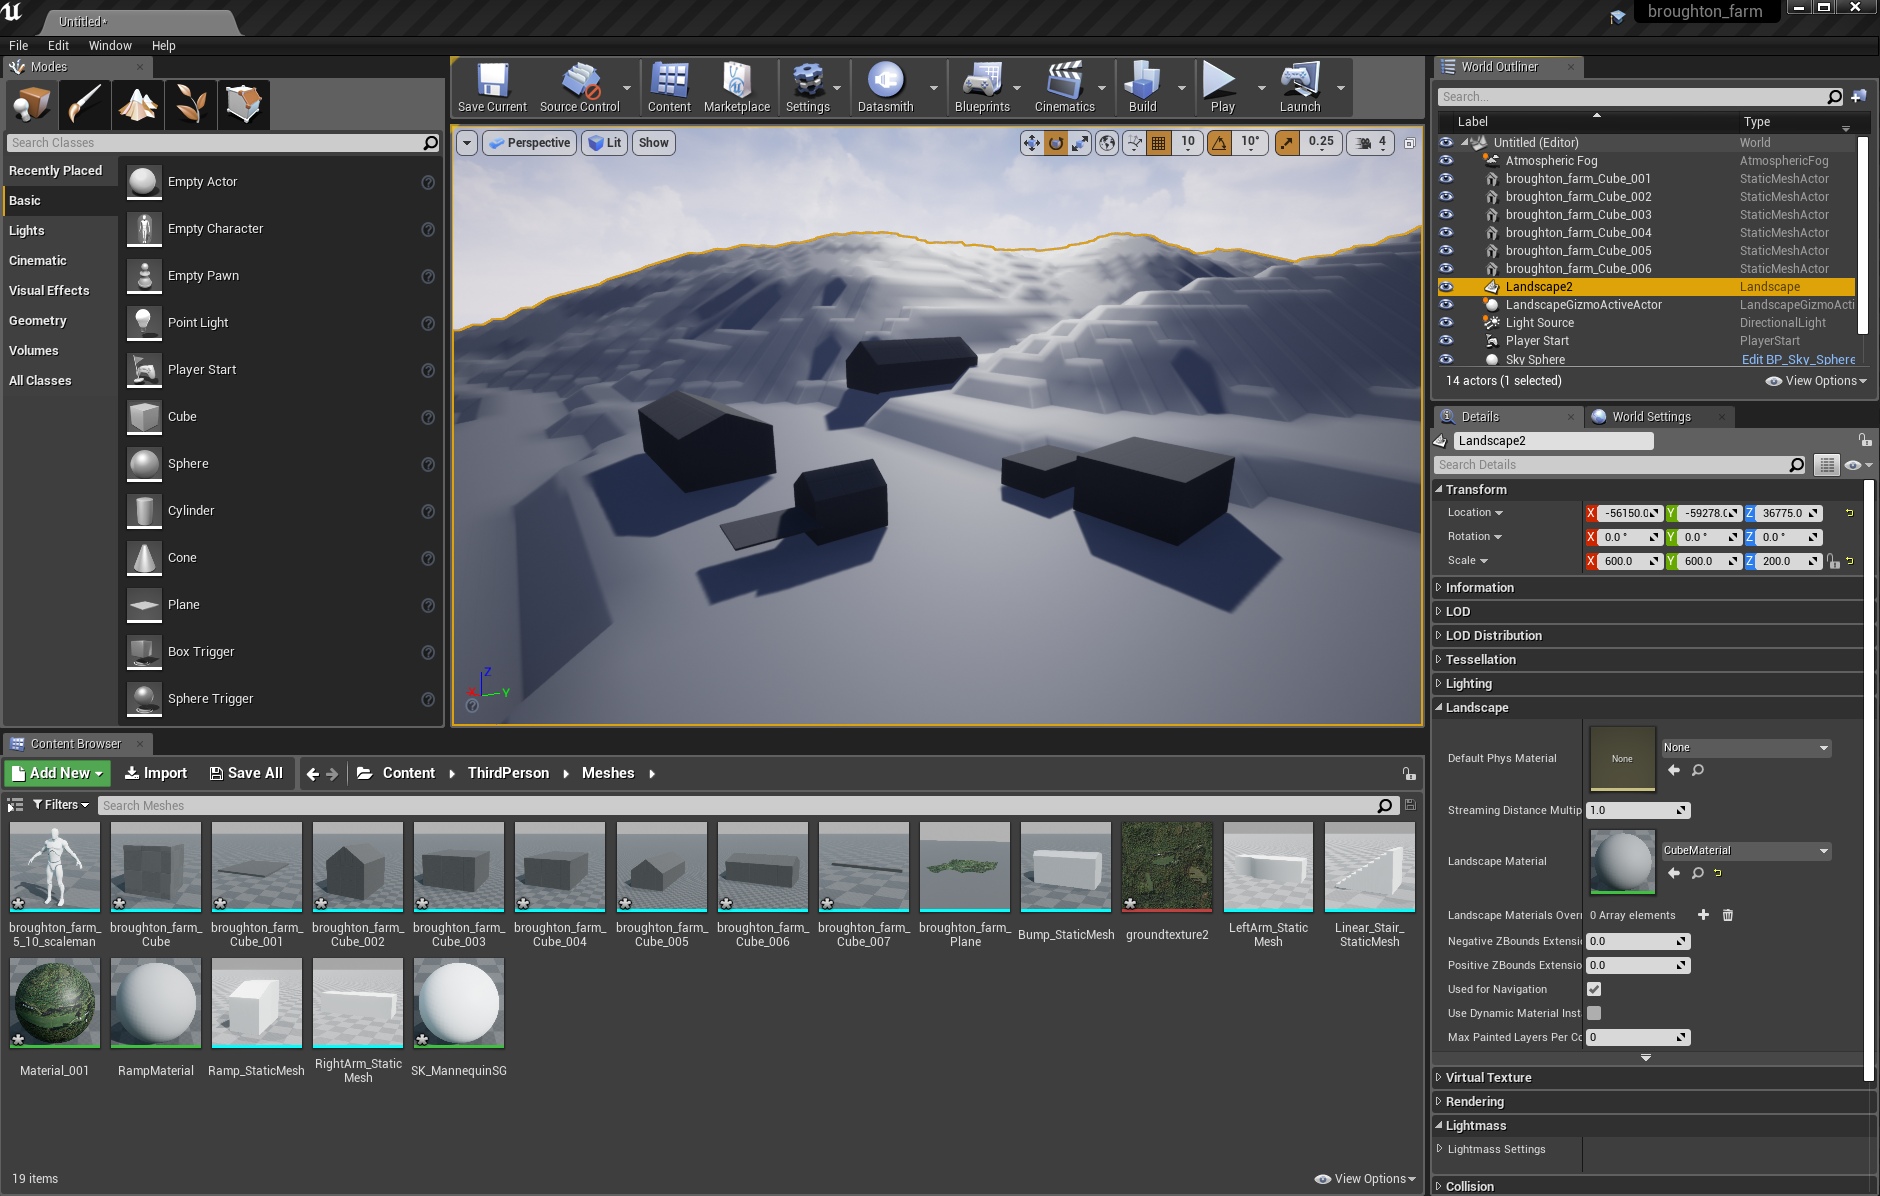Click the Datasmith toolbar icon
The image size is (1880, 1196).
pyautogui.click(x=886, y=87)
